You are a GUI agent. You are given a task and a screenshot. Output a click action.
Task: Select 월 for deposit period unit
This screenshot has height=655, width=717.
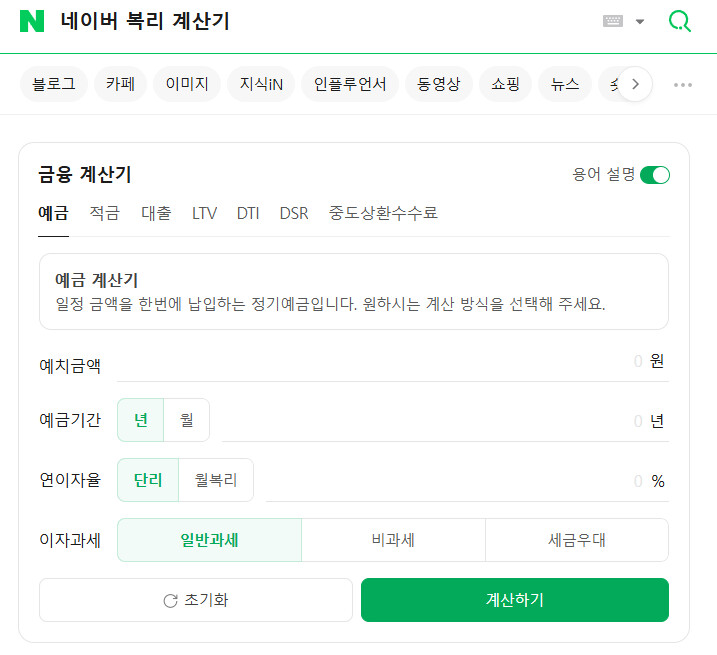click(x=186, y=420)
